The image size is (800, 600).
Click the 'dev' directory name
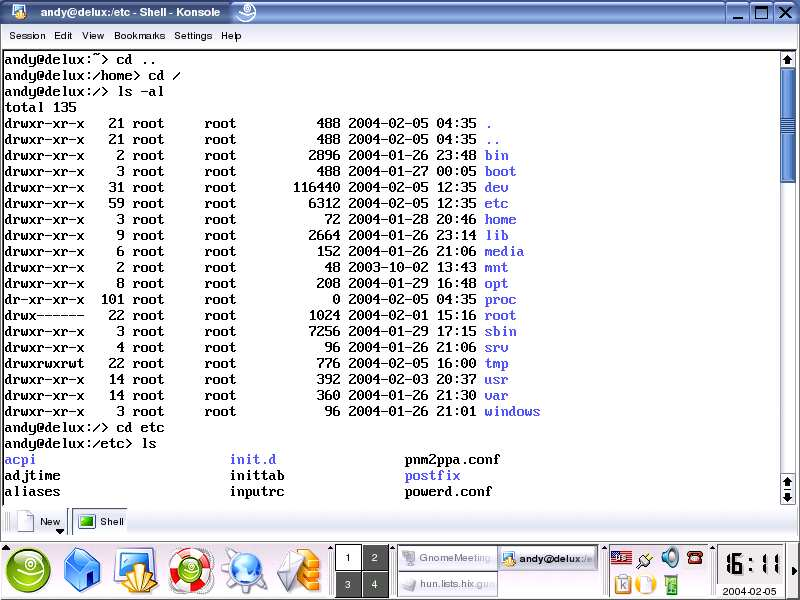click(x=496, y=188)
